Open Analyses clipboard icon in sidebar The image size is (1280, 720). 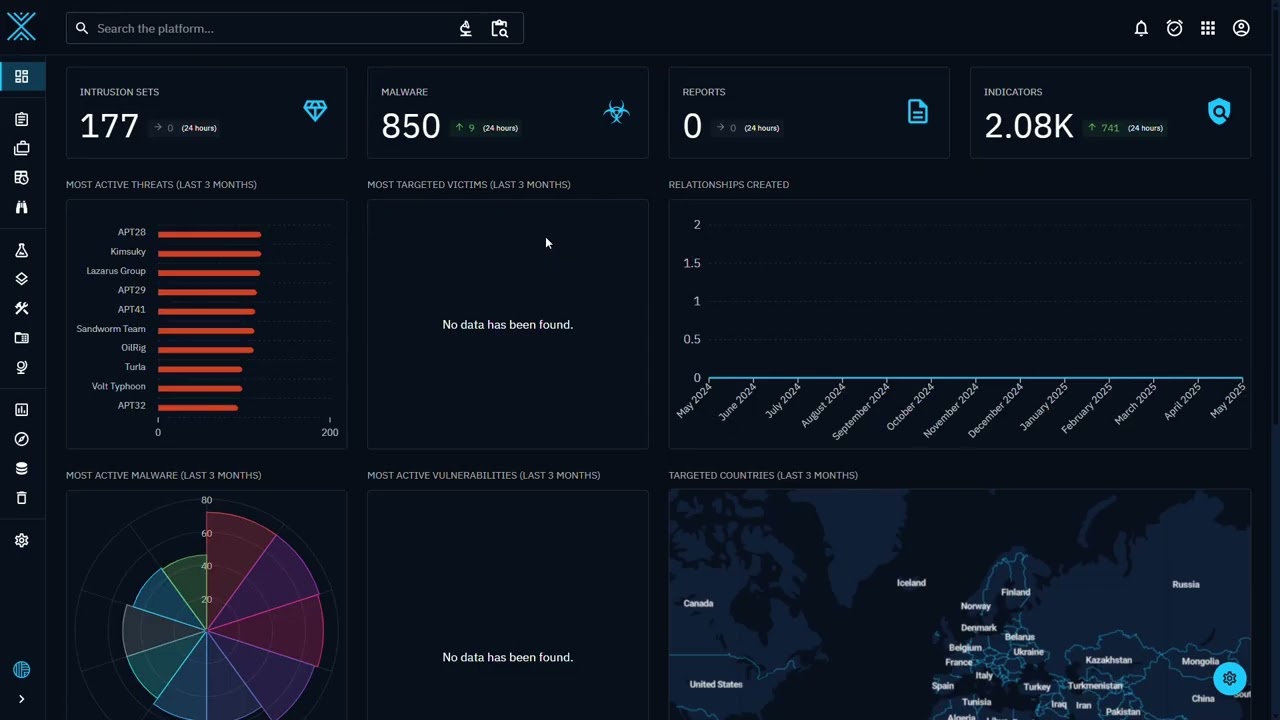coord(21,120)
